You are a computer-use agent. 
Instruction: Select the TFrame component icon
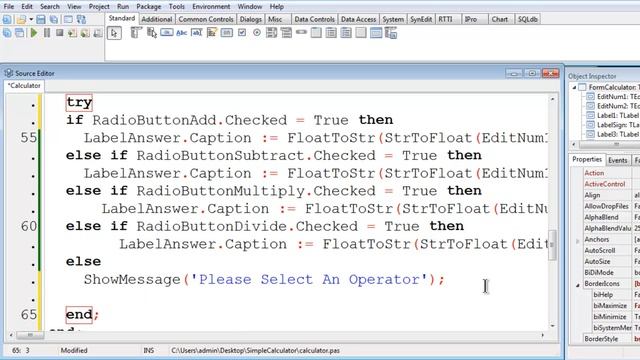click(376, 33)
